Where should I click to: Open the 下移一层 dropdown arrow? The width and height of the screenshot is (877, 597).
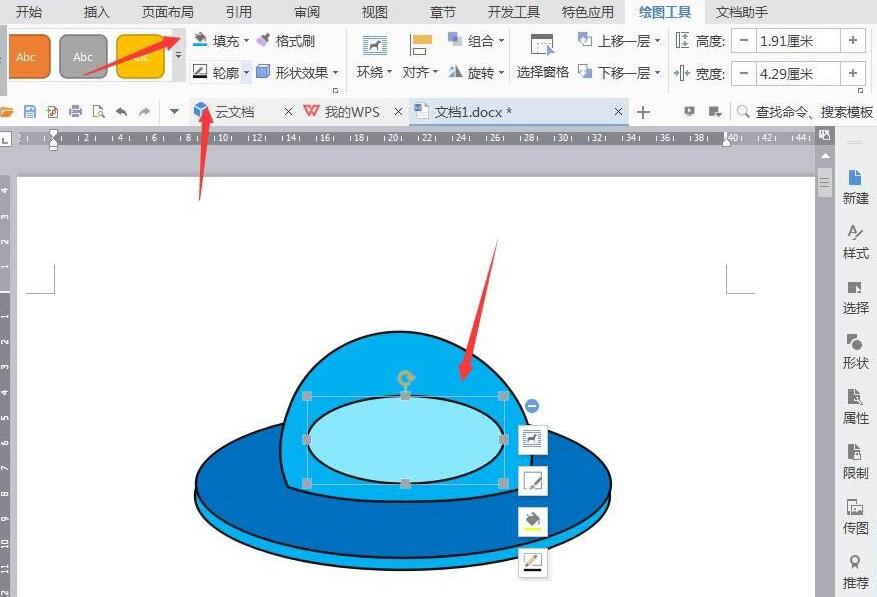(657, 73)
